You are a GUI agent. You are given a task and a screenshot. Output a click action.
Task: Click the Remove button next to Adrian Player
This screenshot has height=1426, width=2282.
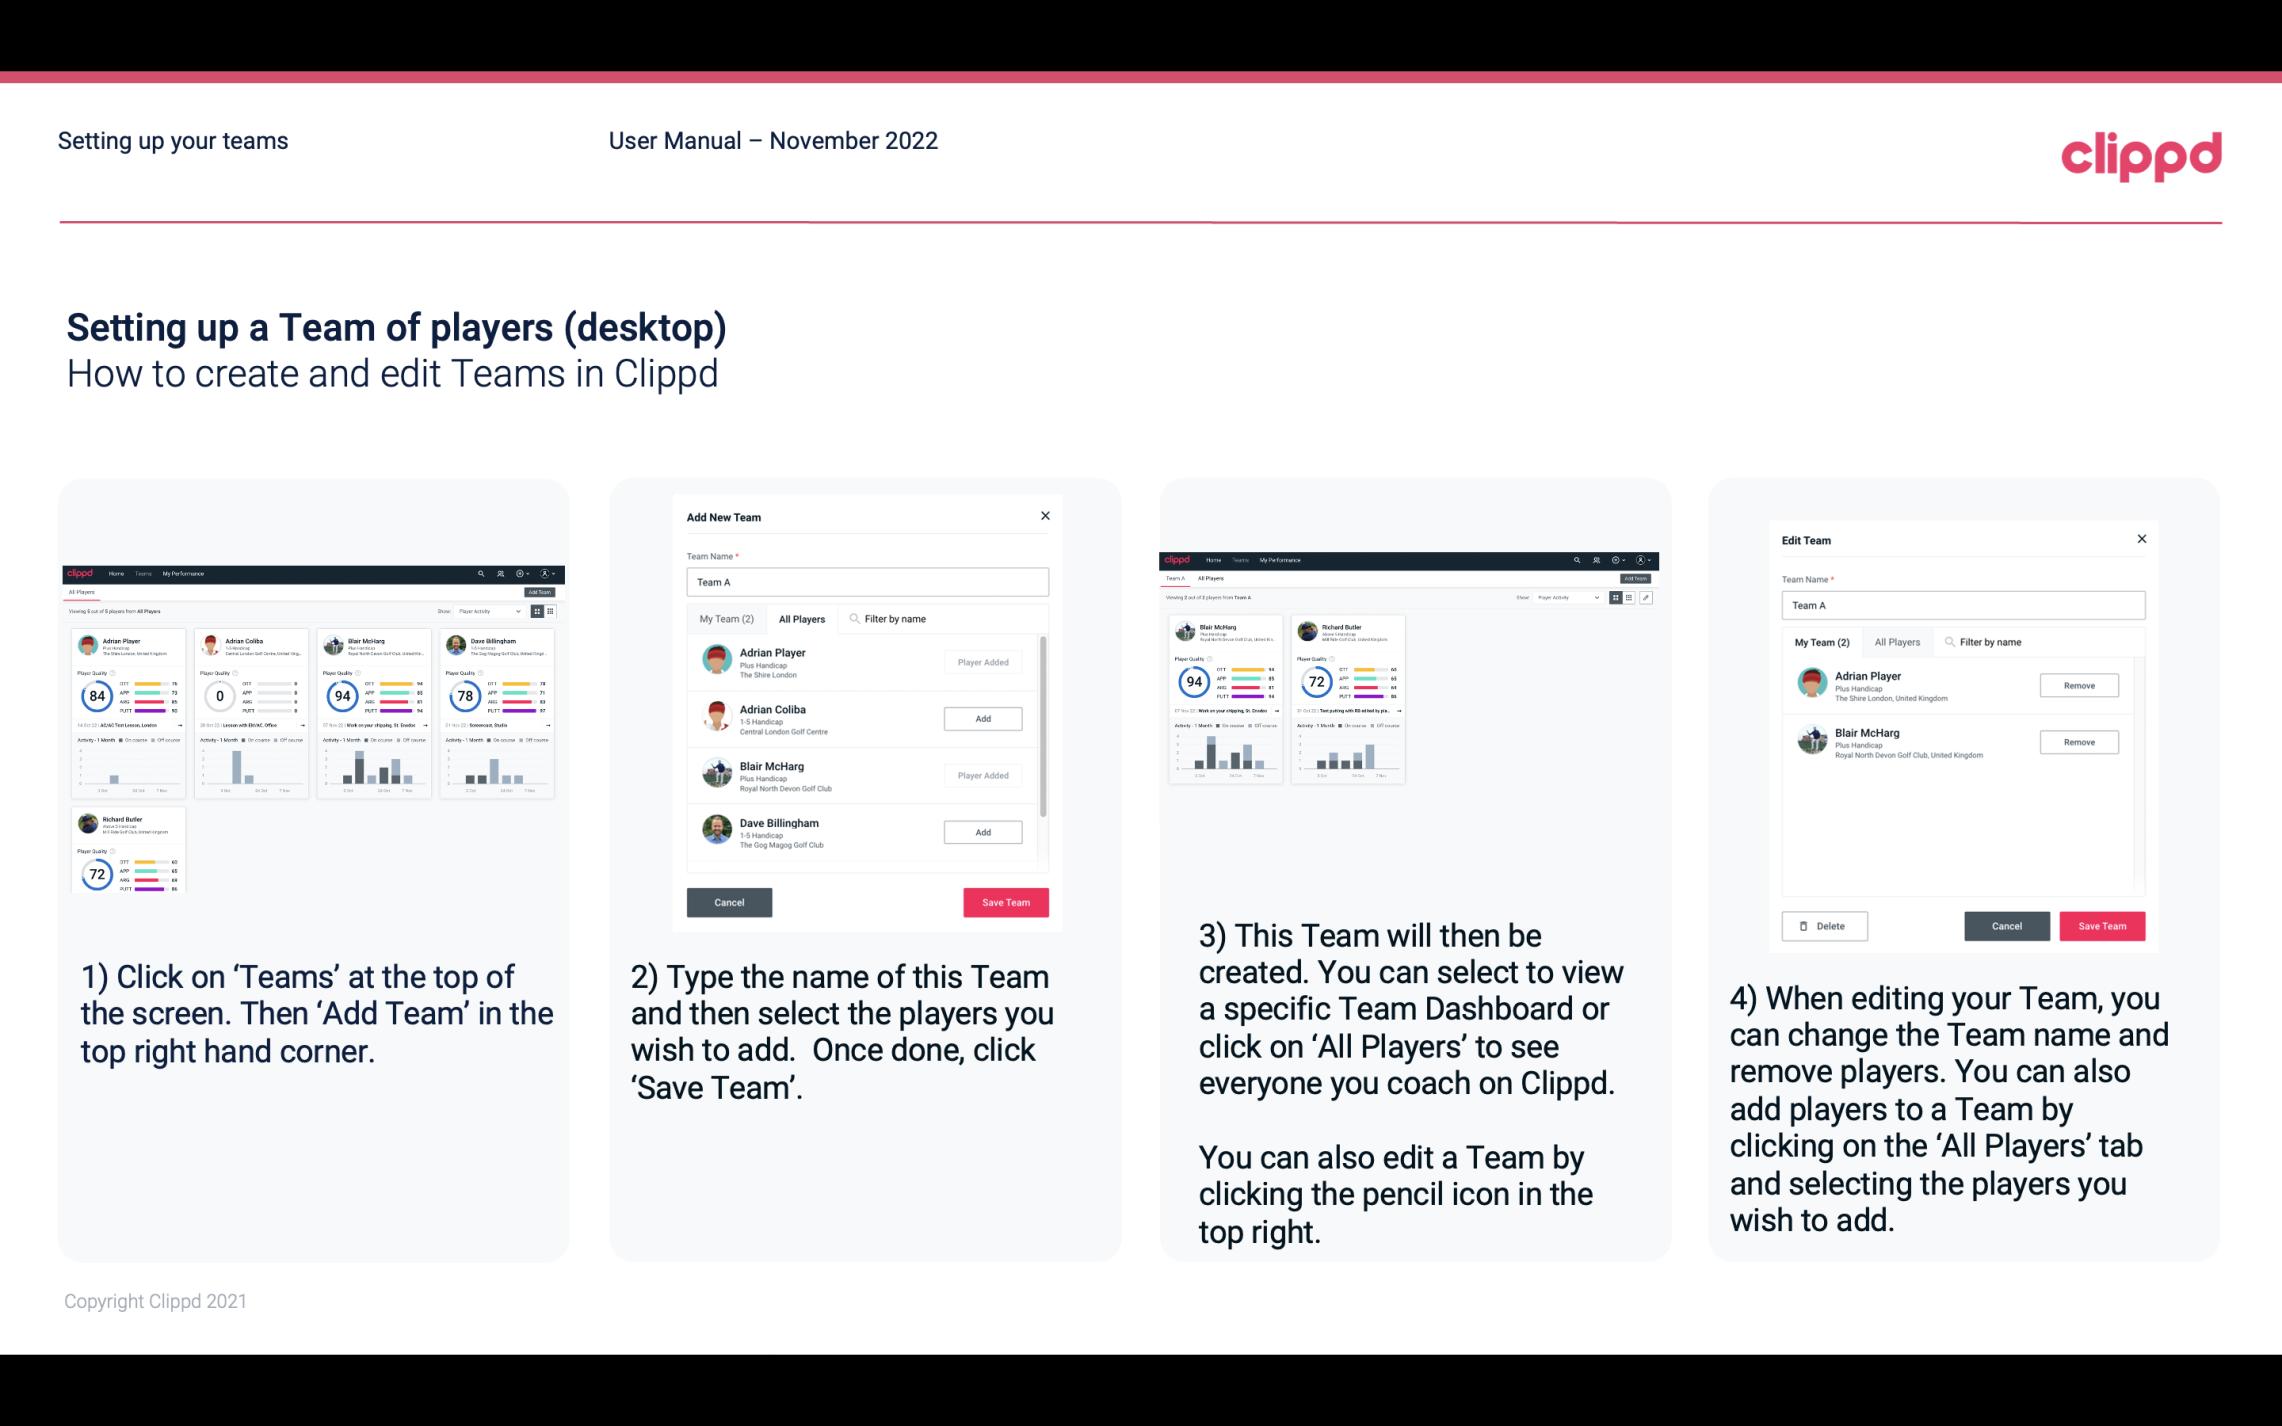2080,685
